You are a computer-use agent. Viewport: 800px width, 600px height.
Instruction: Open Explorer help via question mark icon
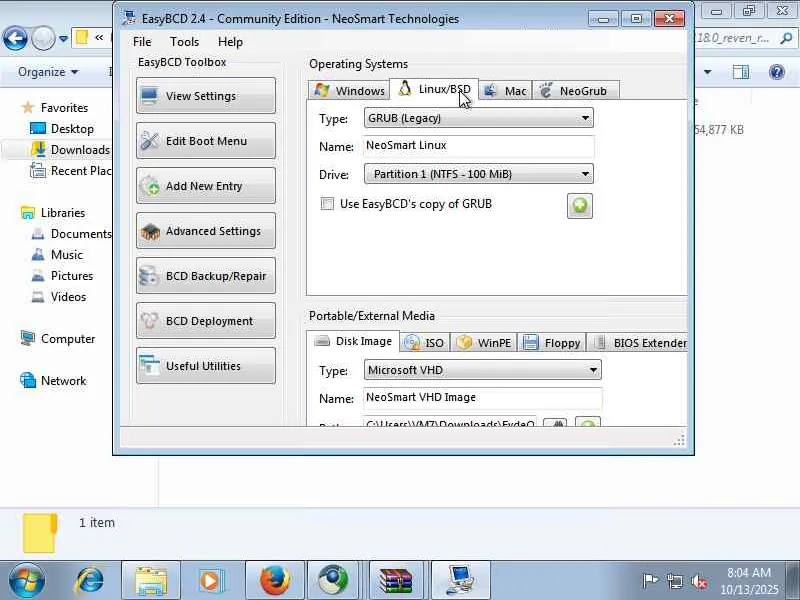[777, 72]
